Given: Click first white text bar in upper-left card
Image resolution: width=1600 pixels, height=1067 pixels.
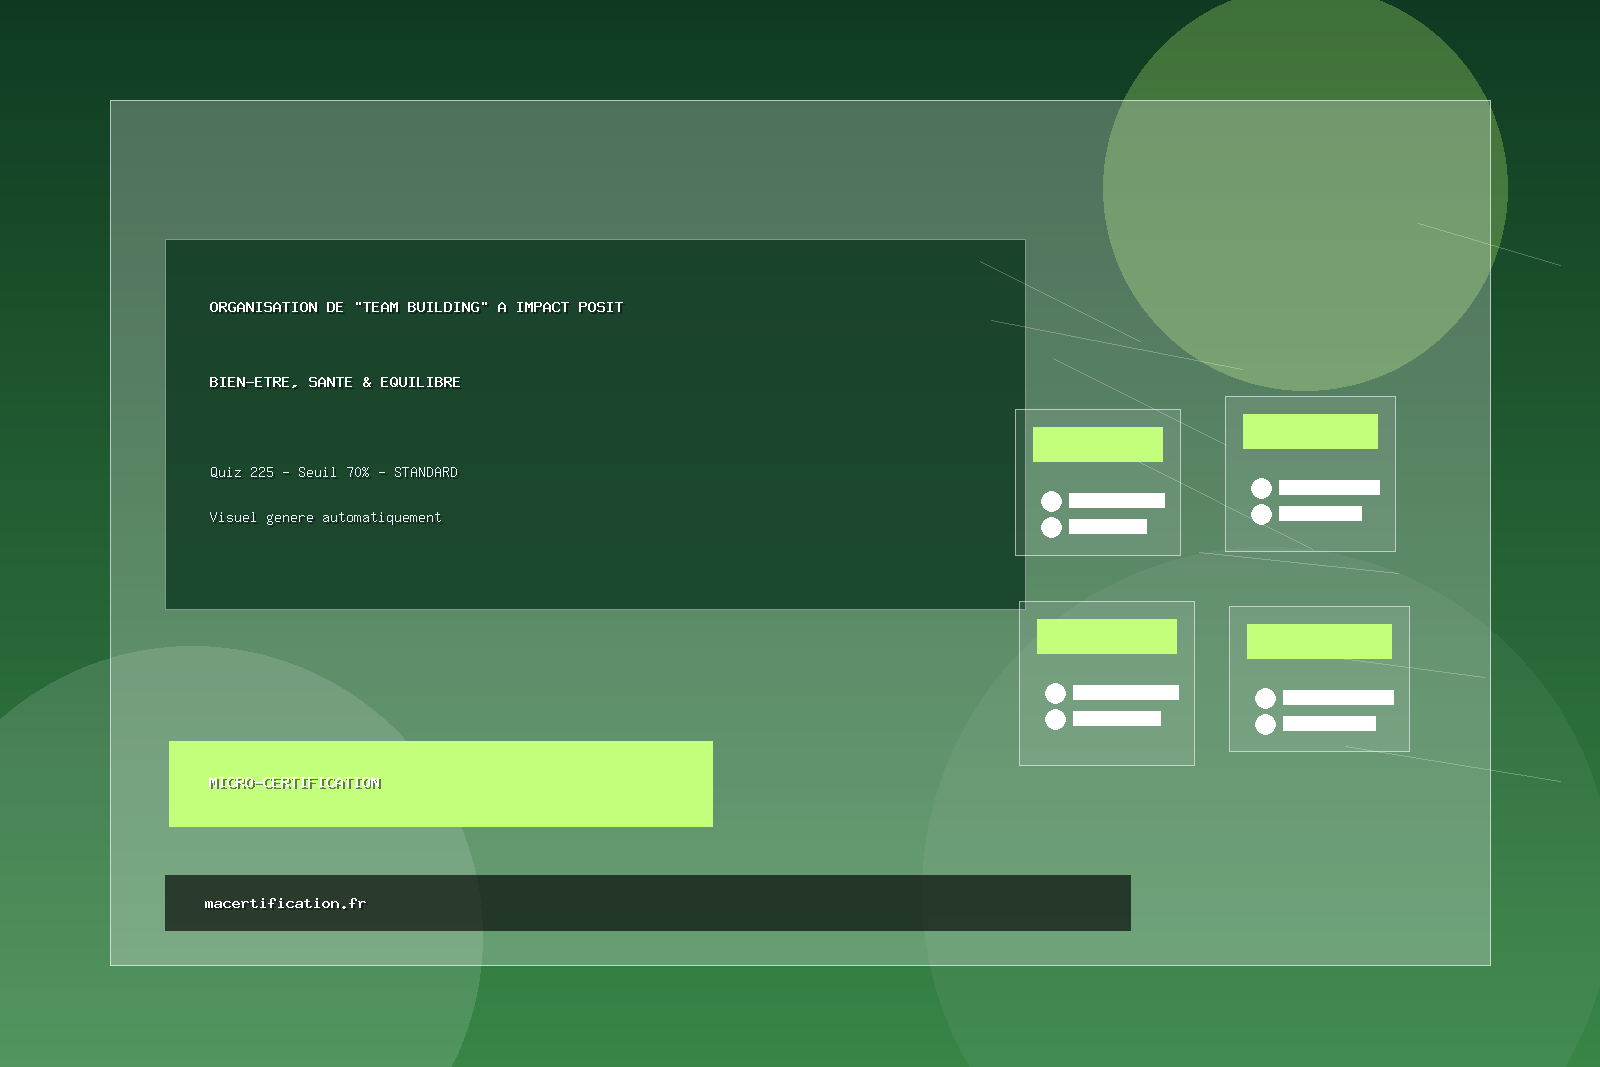Looking at the screenshot, I should [1116, 500].
